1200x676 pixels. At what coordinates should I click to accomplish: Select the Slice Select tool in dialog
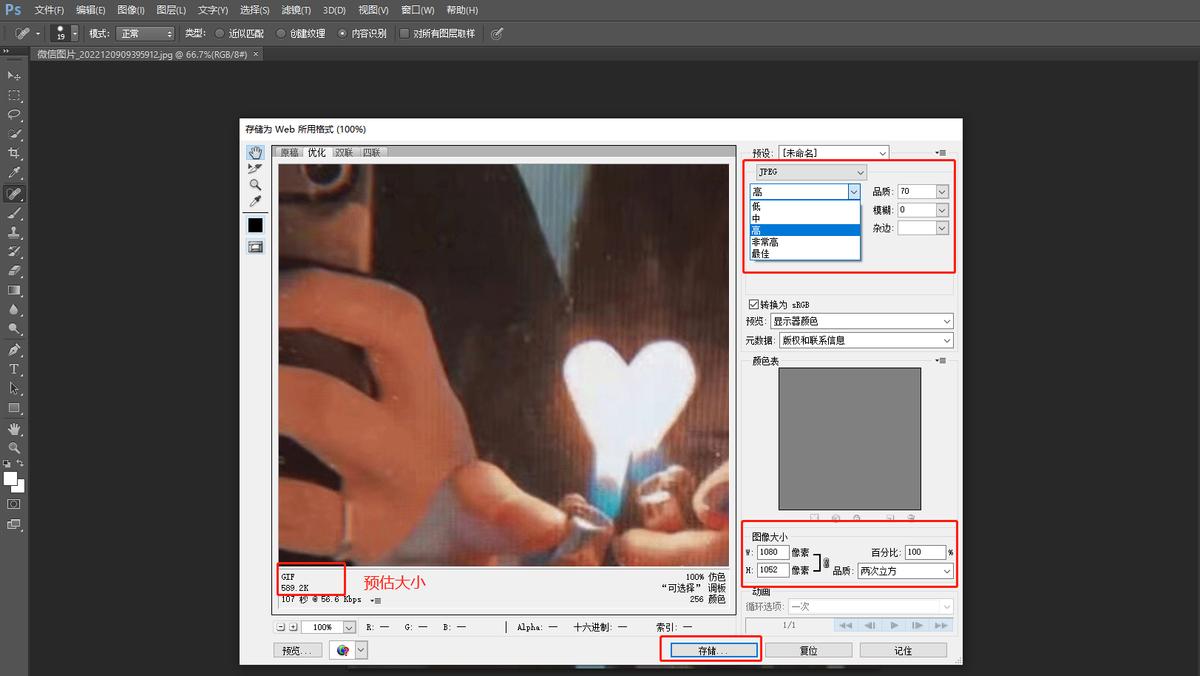click(255, 168)
